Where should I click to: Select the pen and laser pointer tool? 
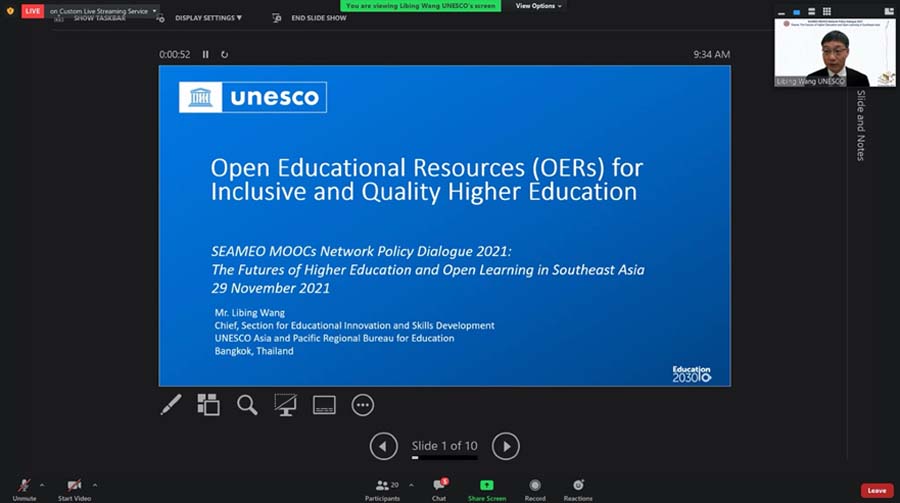coord(171,405)
